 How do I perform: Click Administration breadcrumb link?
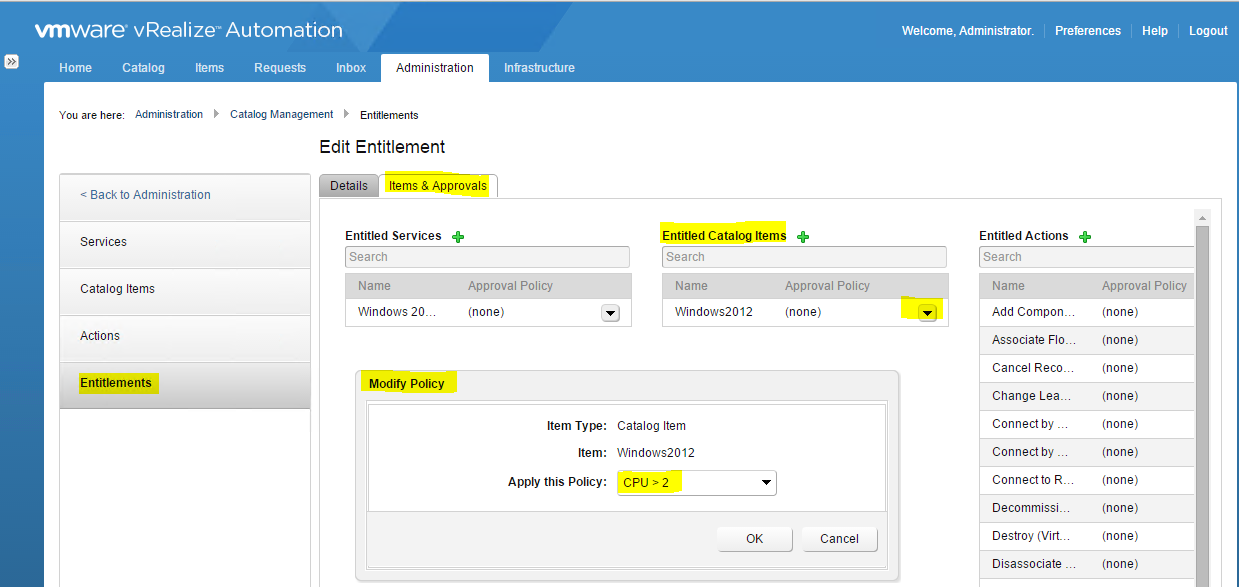[x=169, y=115]
